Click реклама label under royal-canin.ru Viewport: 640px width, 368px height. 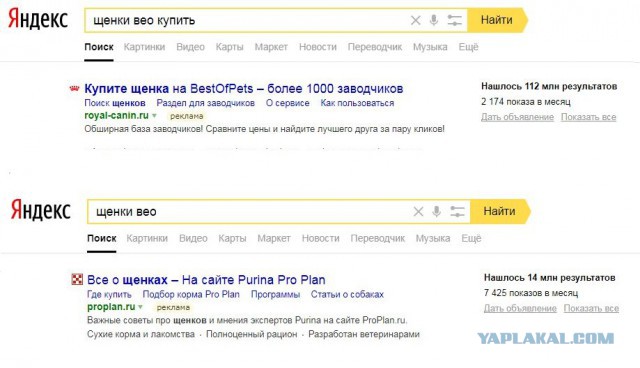coord(187,116)
